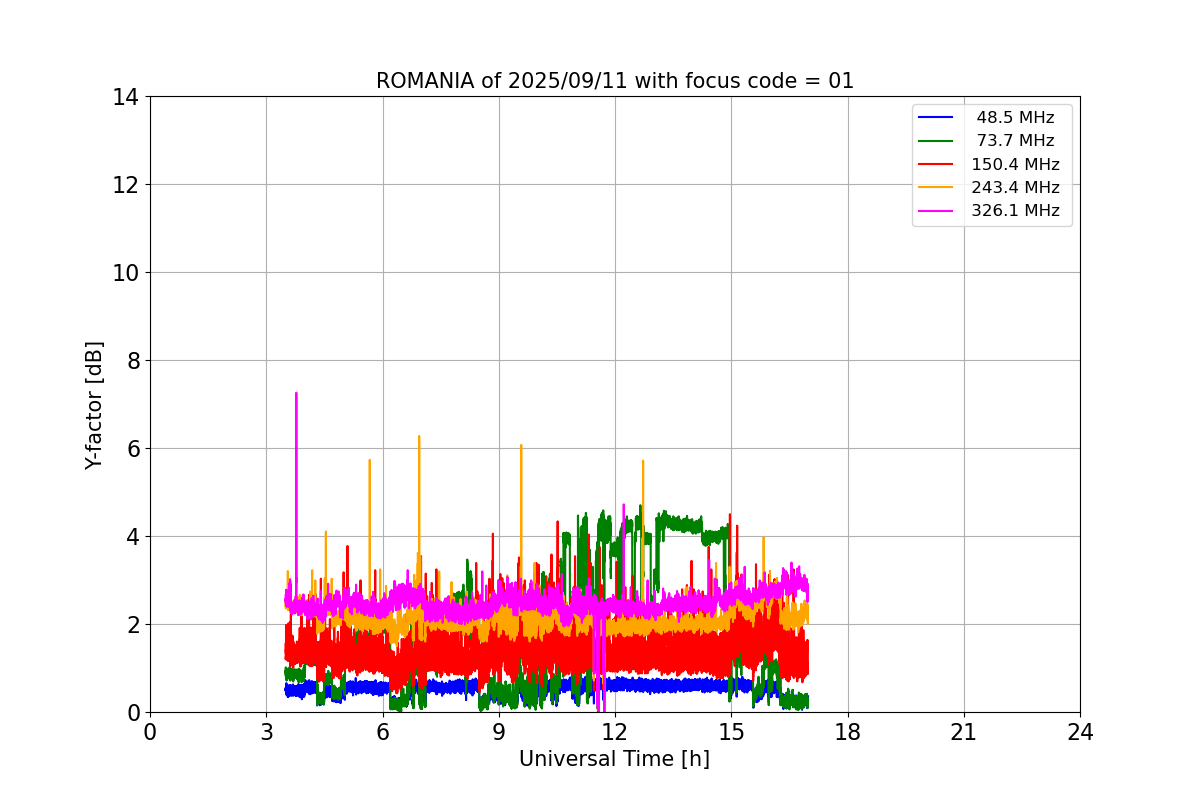Click the ROMANIA plot title

[x=614, y=81]
